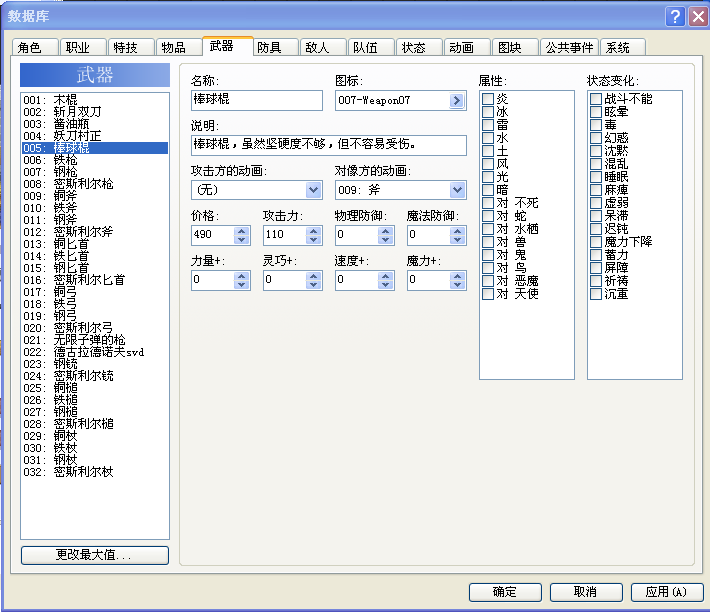Open the 状态 tab
Viewport: 710px width, 612px height.
pyautogui.click(x=419, y=47)
